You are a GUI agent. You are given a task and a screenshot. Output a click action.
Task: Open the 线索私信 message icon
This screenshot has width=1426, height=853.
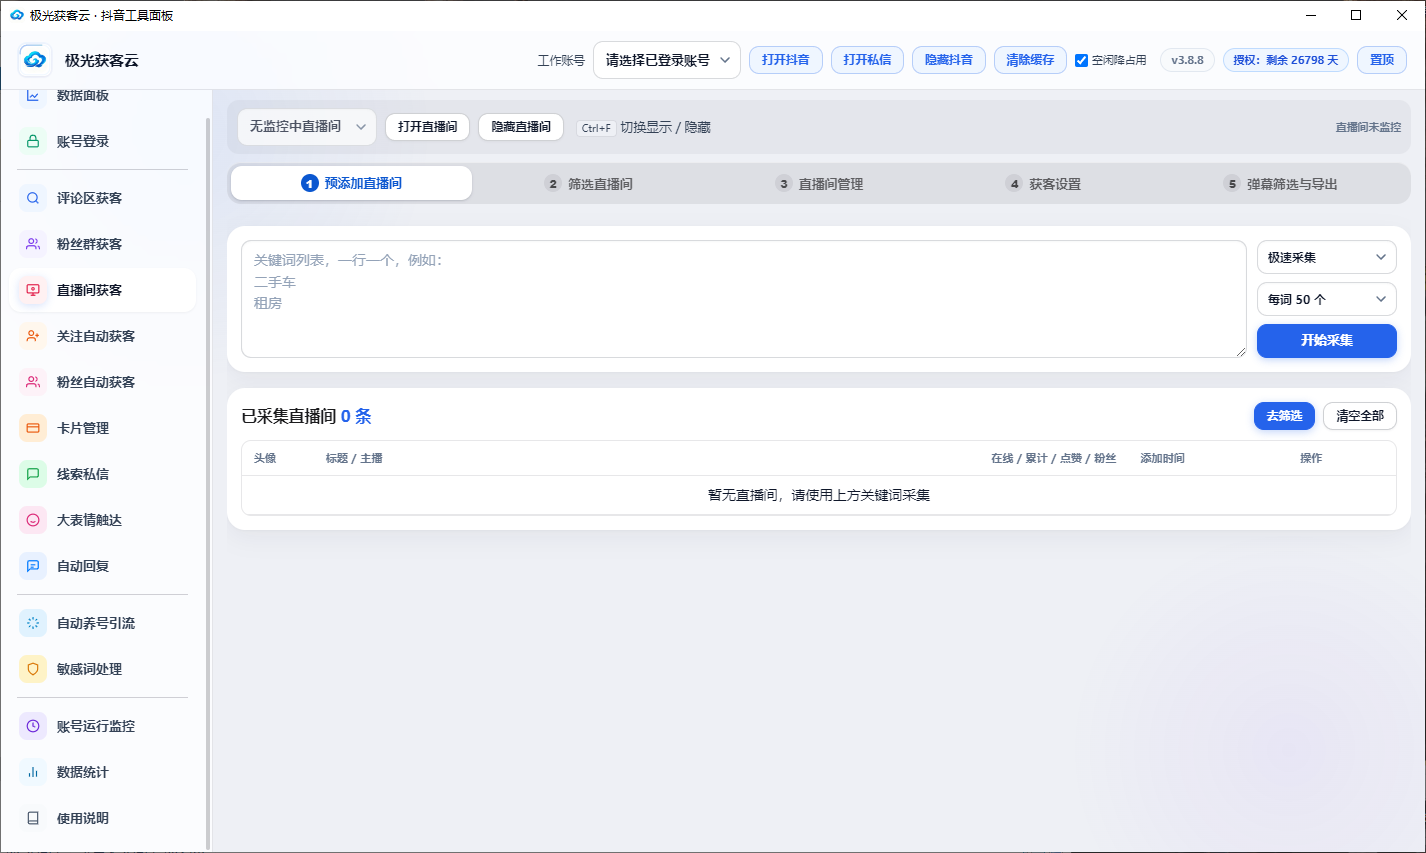point(33,474)
